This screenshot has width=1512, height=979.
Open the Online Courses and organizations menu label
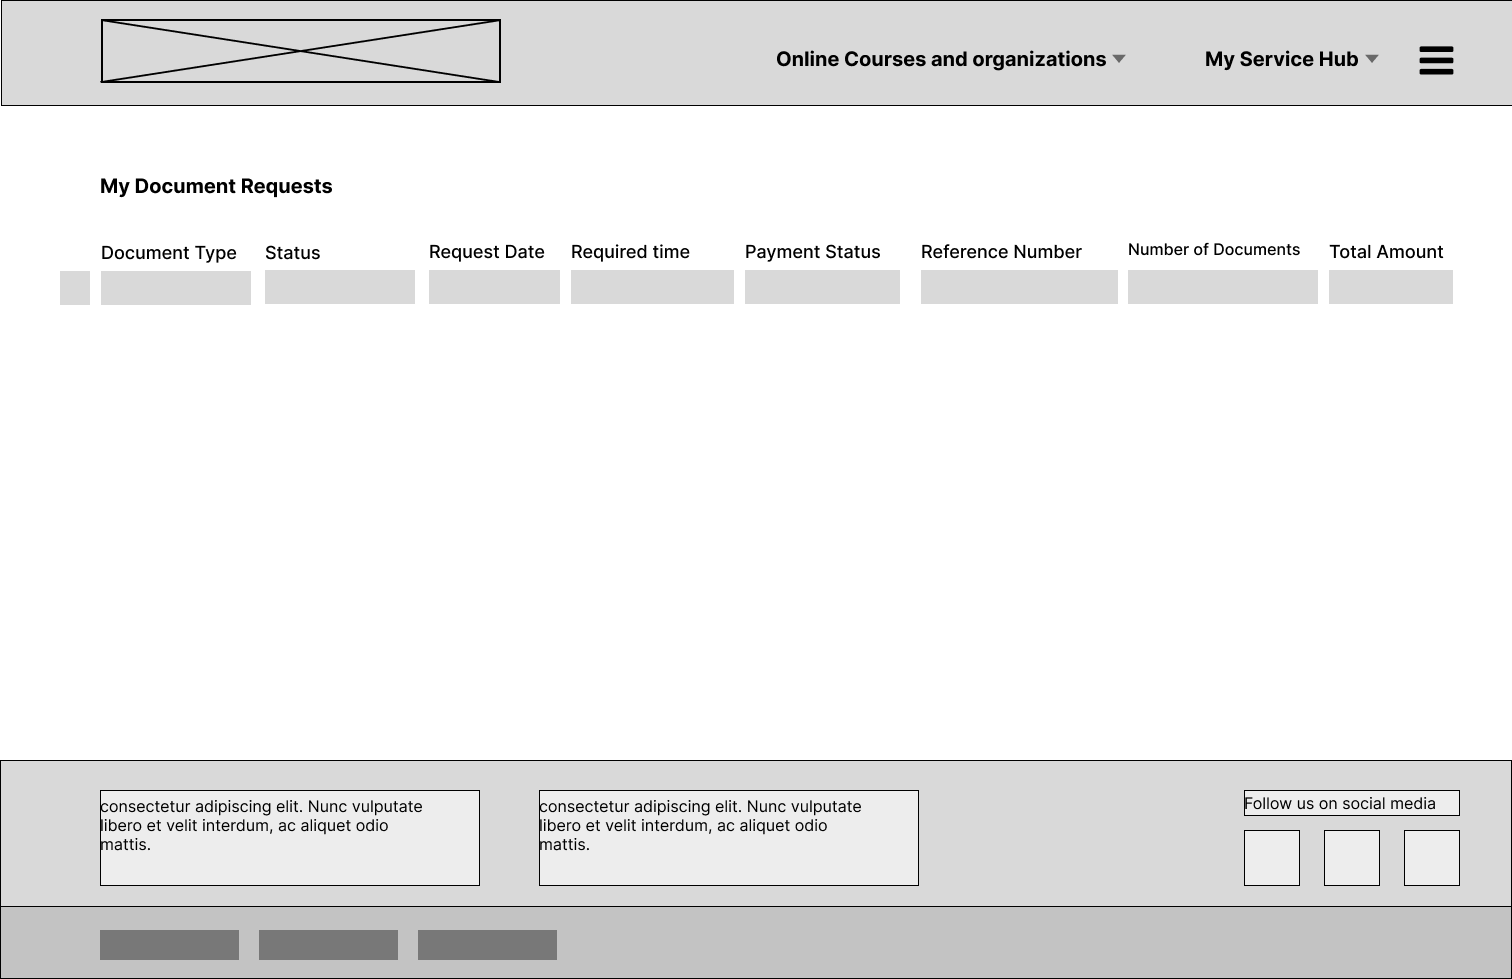pyautogui.click(x=940, y=59)
